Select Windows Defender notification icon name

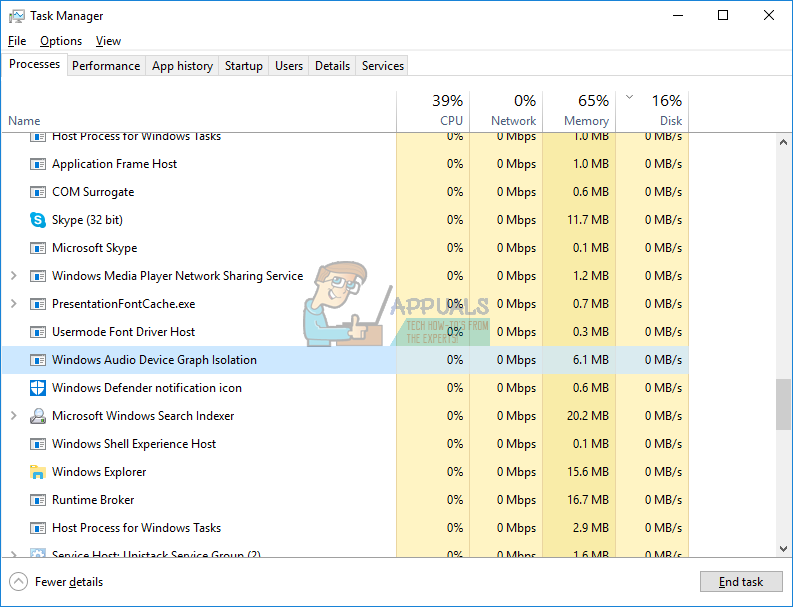pyautogui.click(x=147, y=388)
